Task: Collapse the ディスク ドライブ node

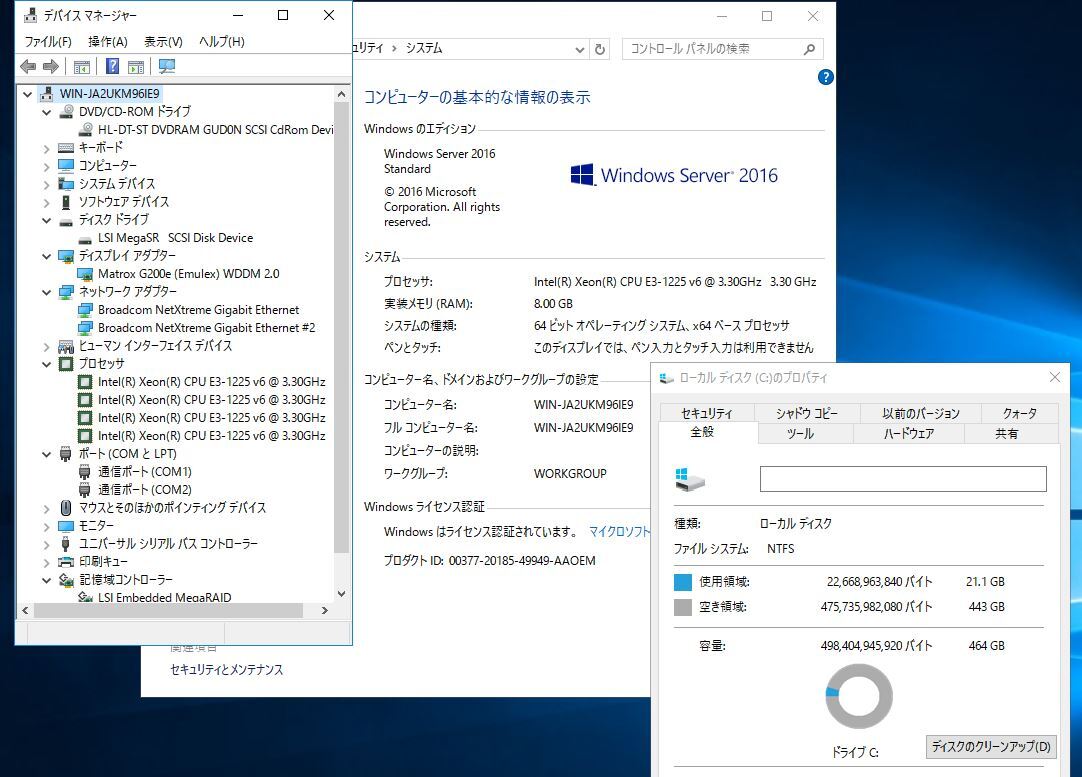Action: (47, 220)
